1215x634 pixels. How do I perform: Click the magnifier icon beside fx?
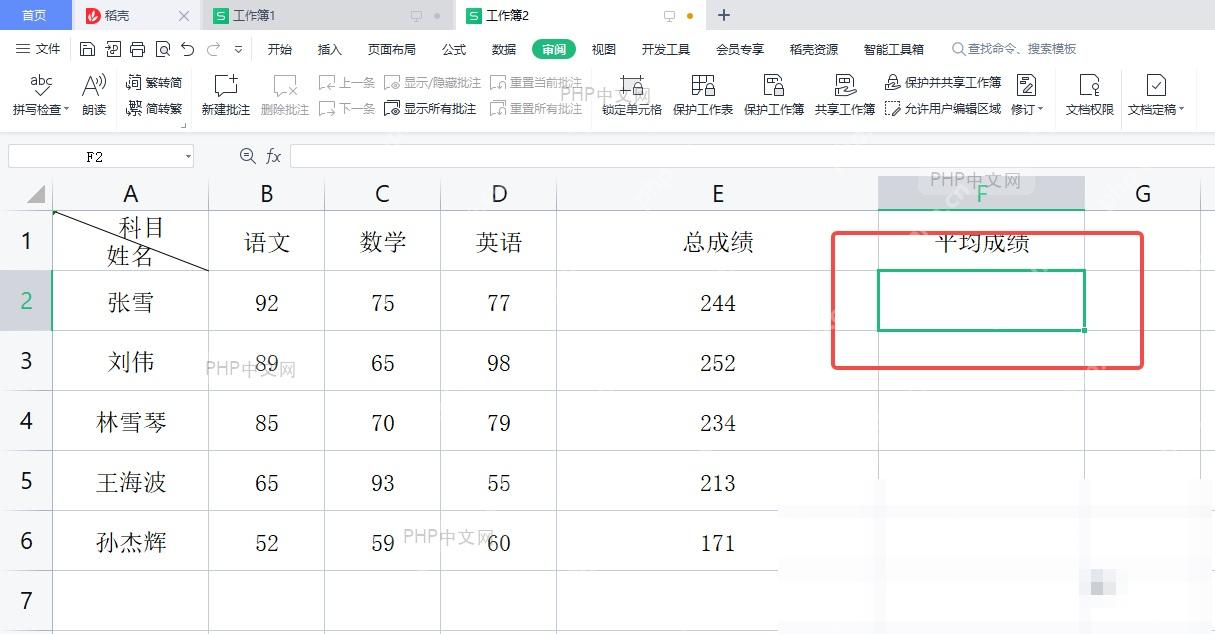tap(248, 156)
